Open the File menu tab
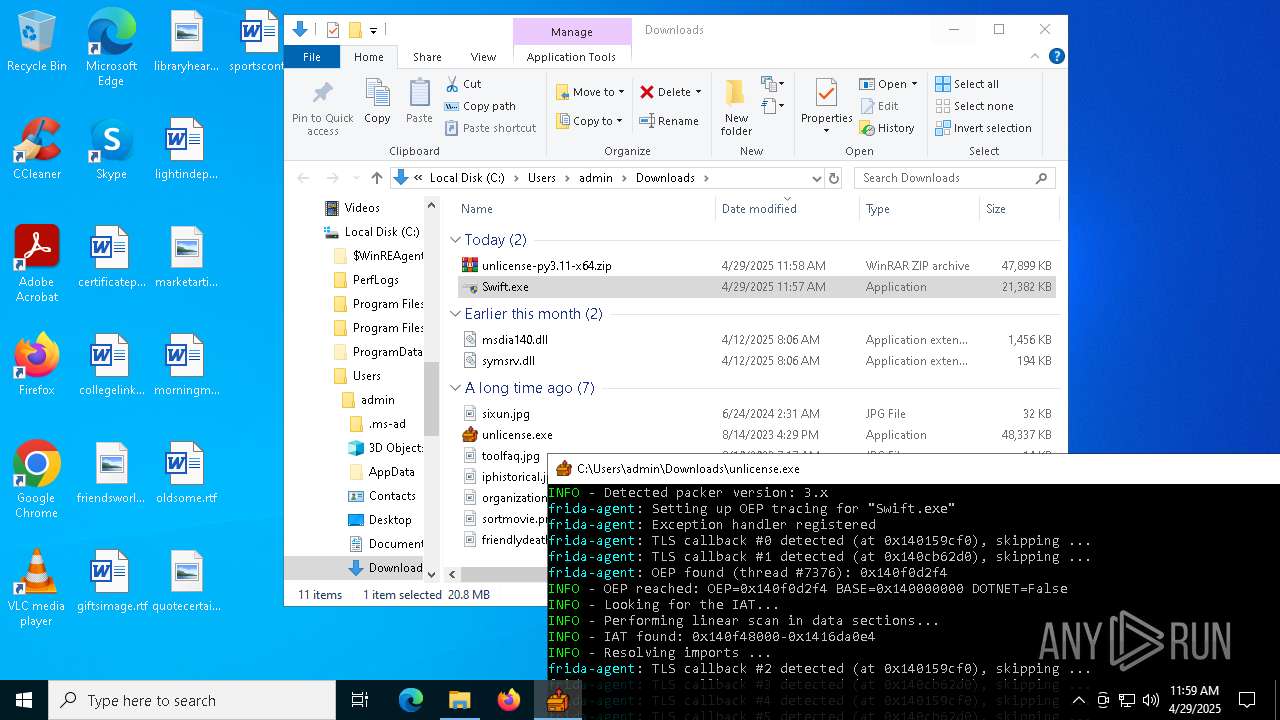The width and height of the screenshot is (1280, 720). [x=312, y=57]
